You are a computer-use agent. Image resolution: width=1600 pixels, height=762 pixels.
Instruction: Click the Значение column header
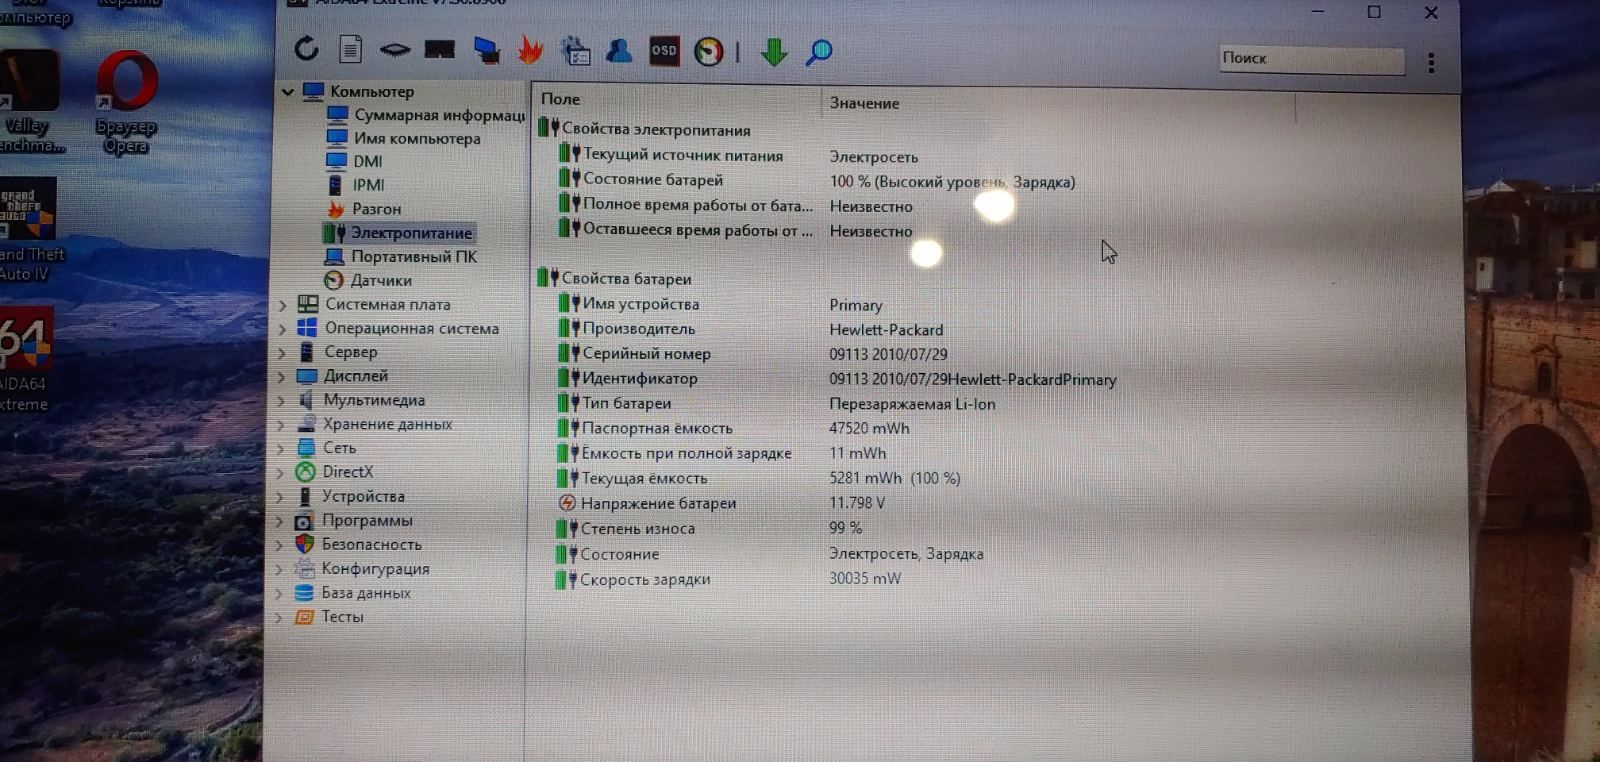pyautogui.click(x=864, y=103)
